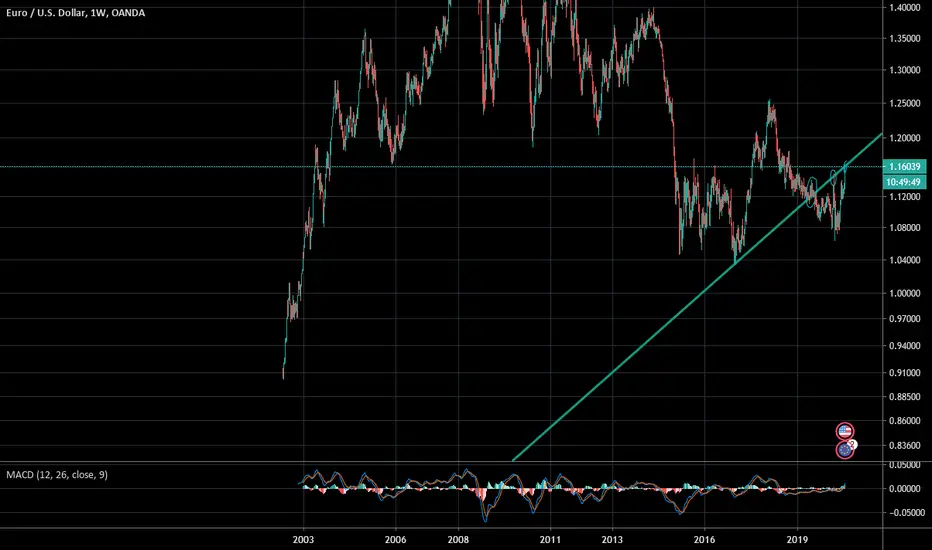Image resolution: width=932 pixels, height=550 pixels.
Task: Click the 1.04000 price scale label
Action: [905, 260]
